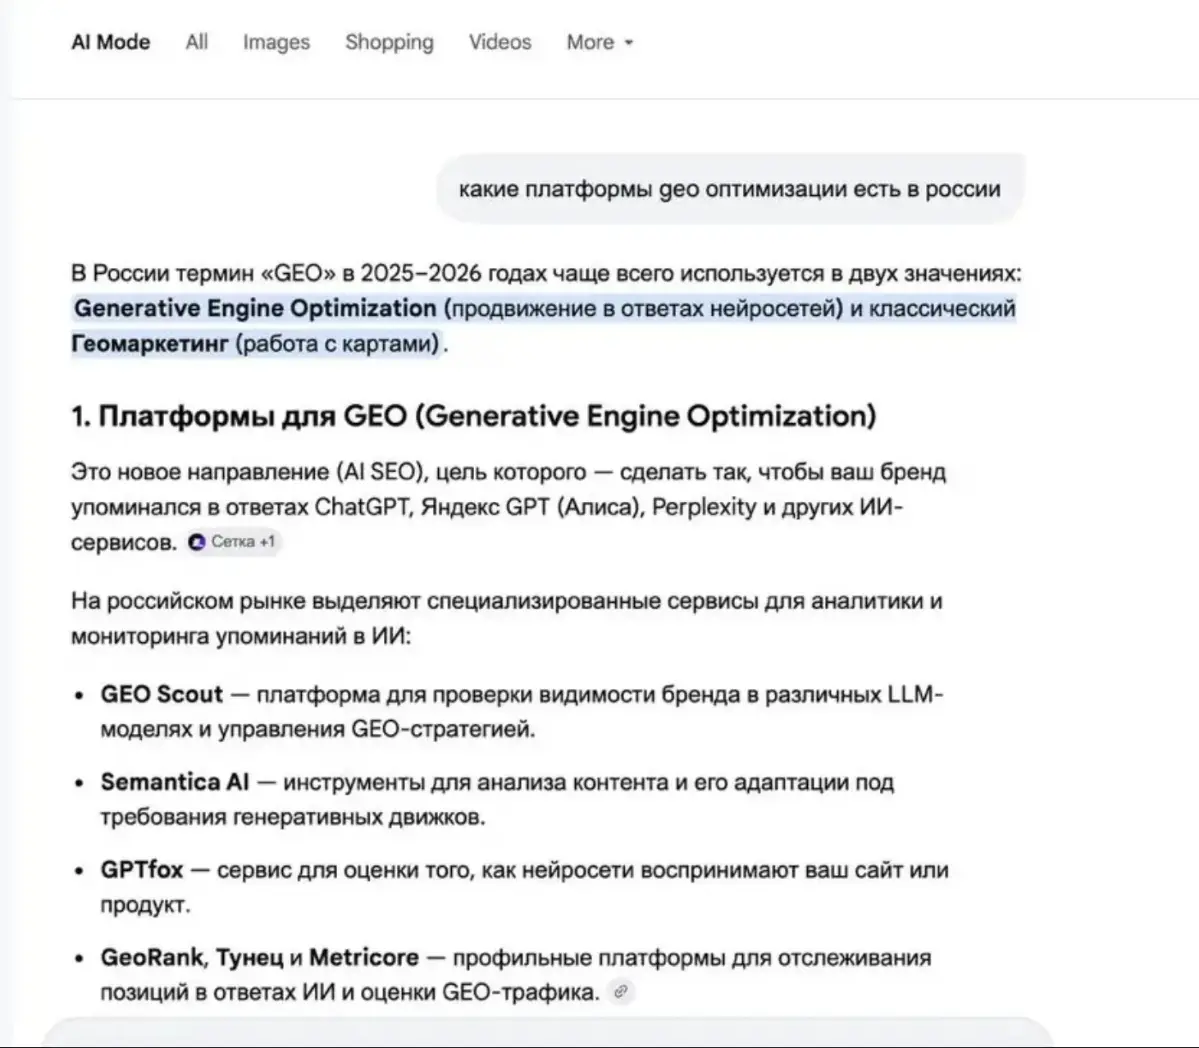Click the GEO Scout brand name
Screen dimensions: 1199x1048
coord(161,693)
